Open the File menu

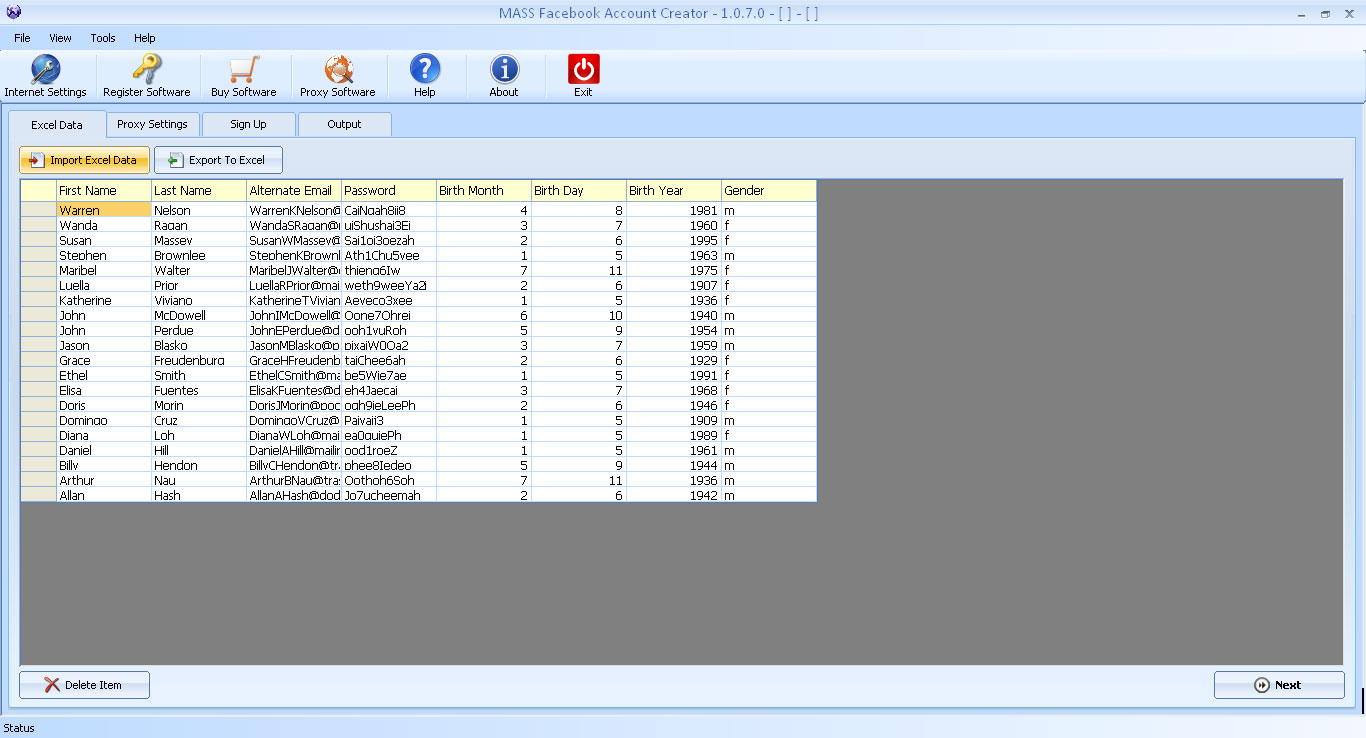tap(22, 38)
